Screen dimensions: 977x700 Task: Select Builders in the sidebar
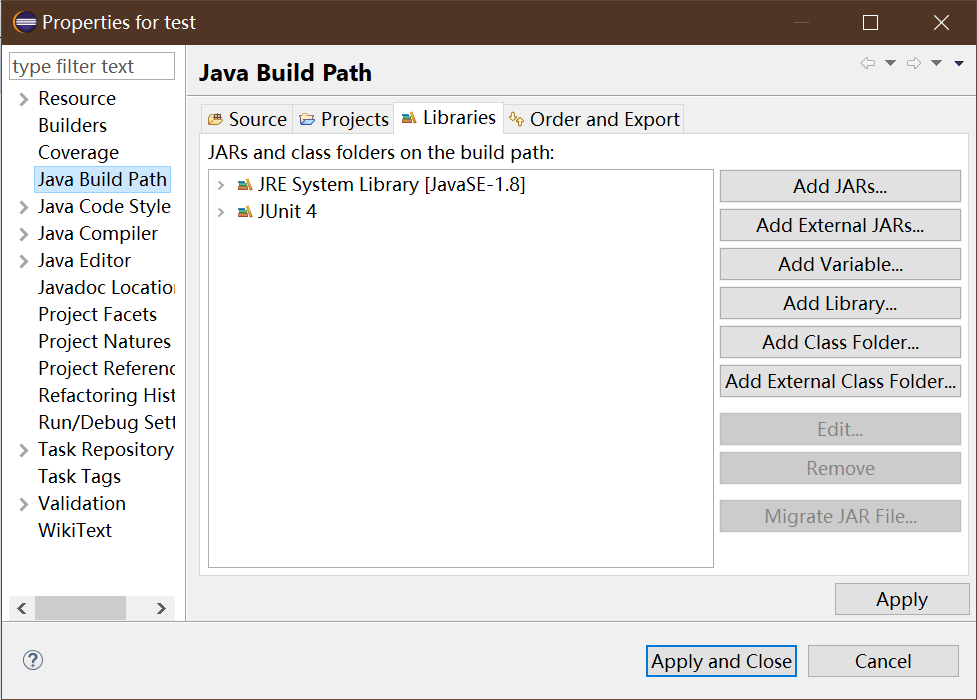72,125
